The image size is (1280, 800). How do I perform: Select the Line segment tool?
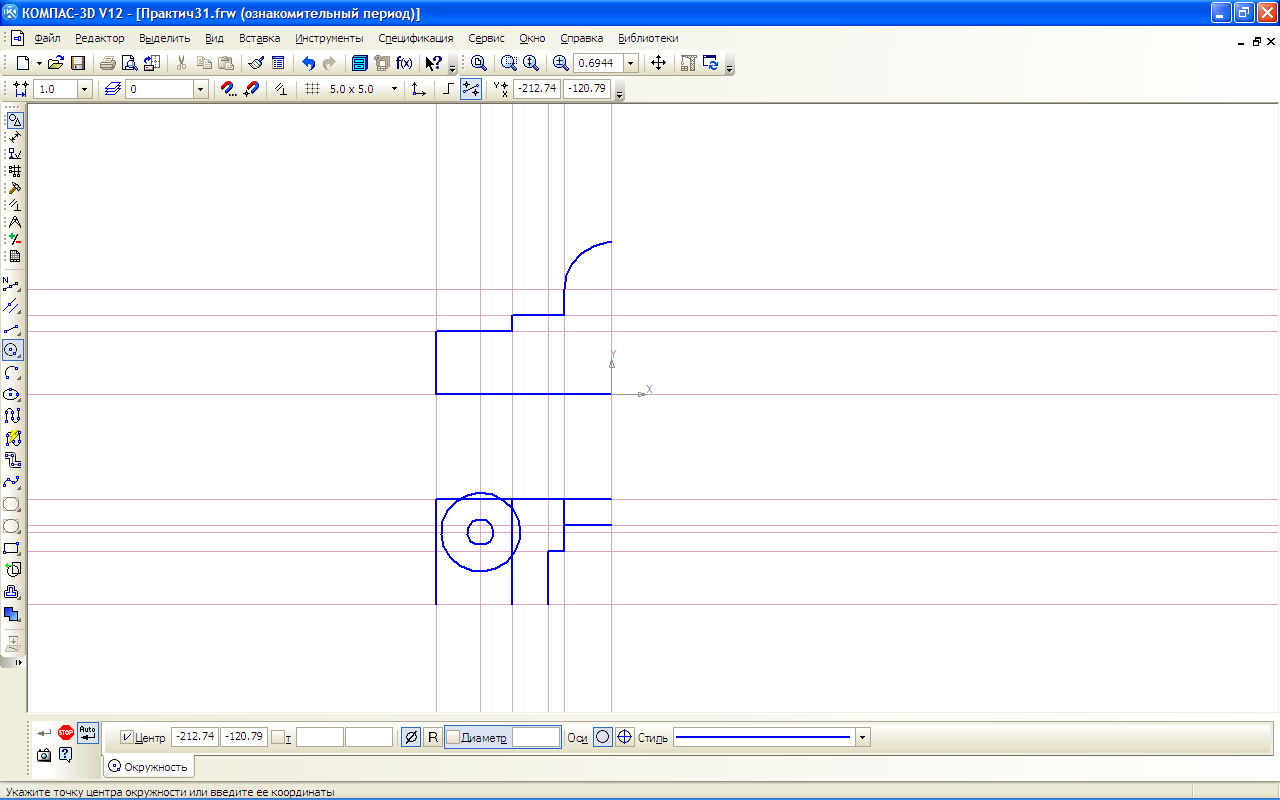pyautogui.click(x=13, y=328)
